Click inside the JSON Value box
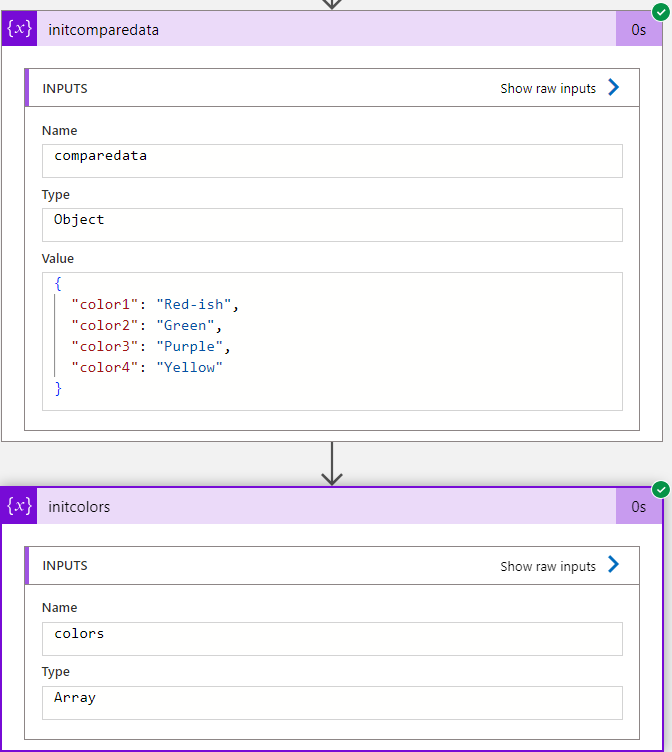This screenshot has height=752, width=672. pos(332,341)
